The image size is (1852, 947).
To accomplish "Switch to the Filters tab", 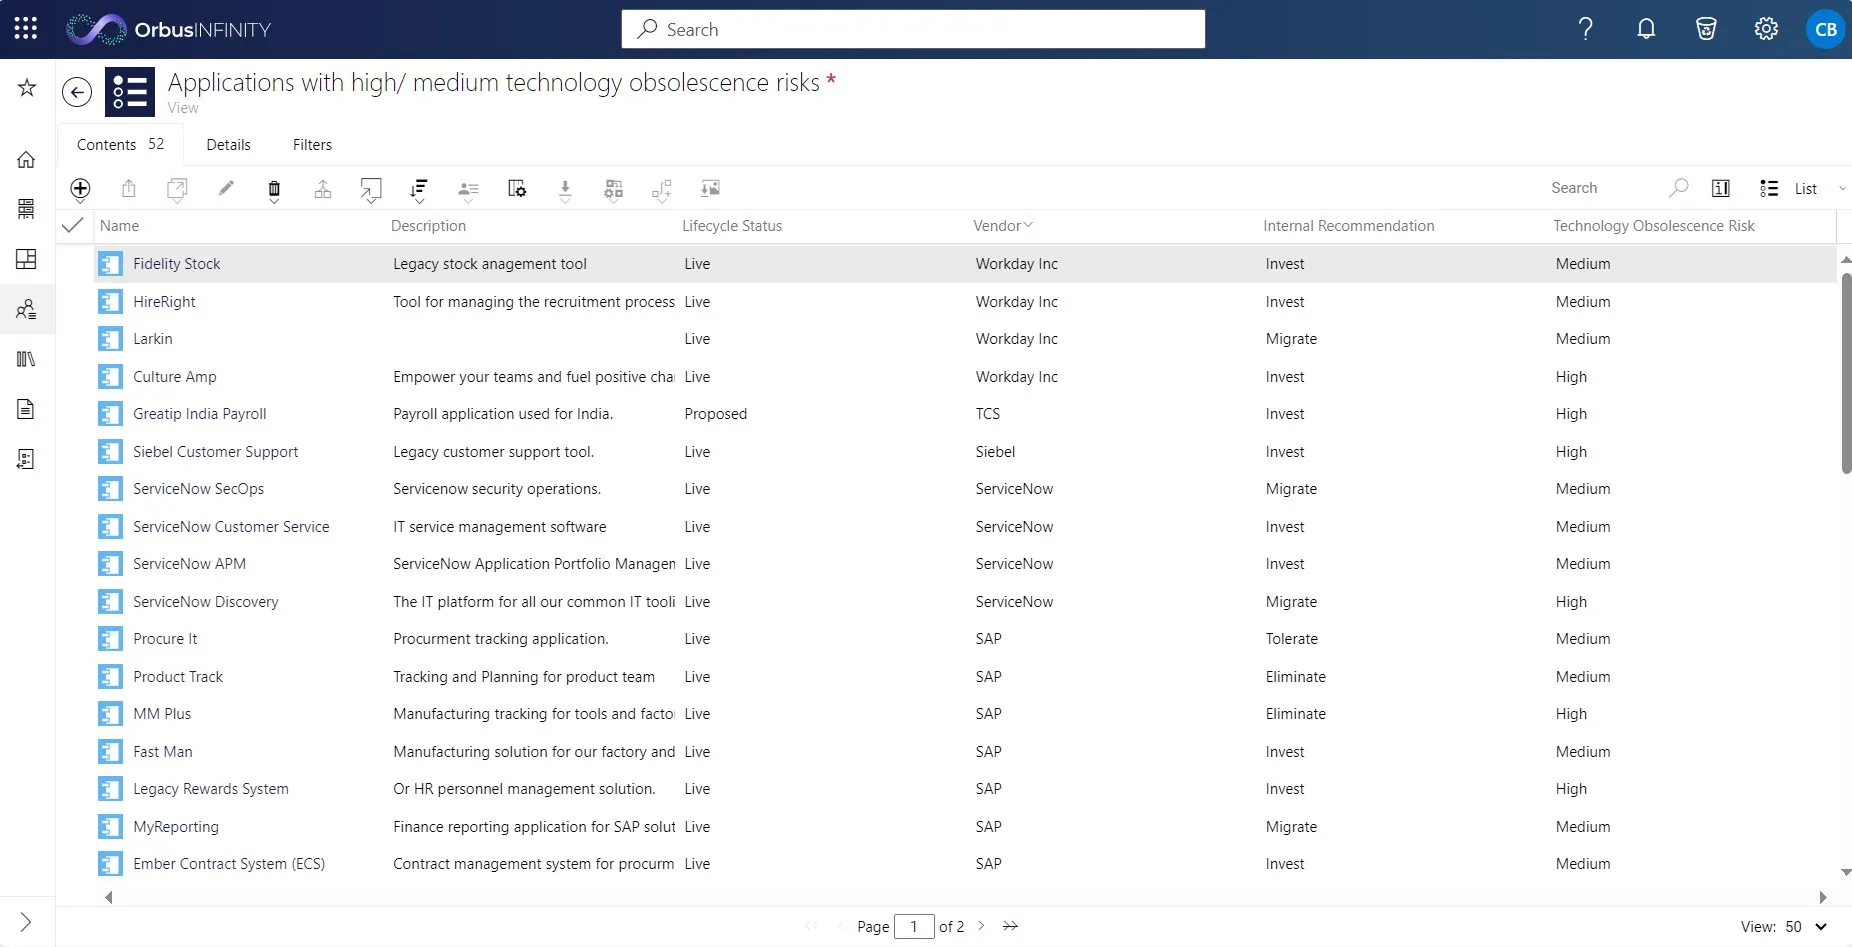I will [312, 145].
